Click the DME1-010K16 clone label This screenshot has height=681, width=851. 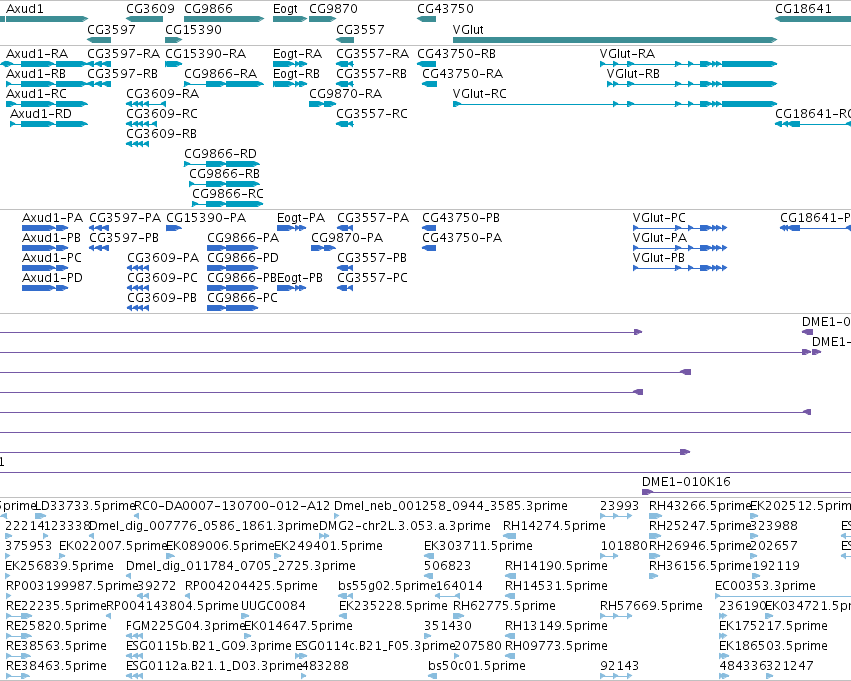point(686,481)
